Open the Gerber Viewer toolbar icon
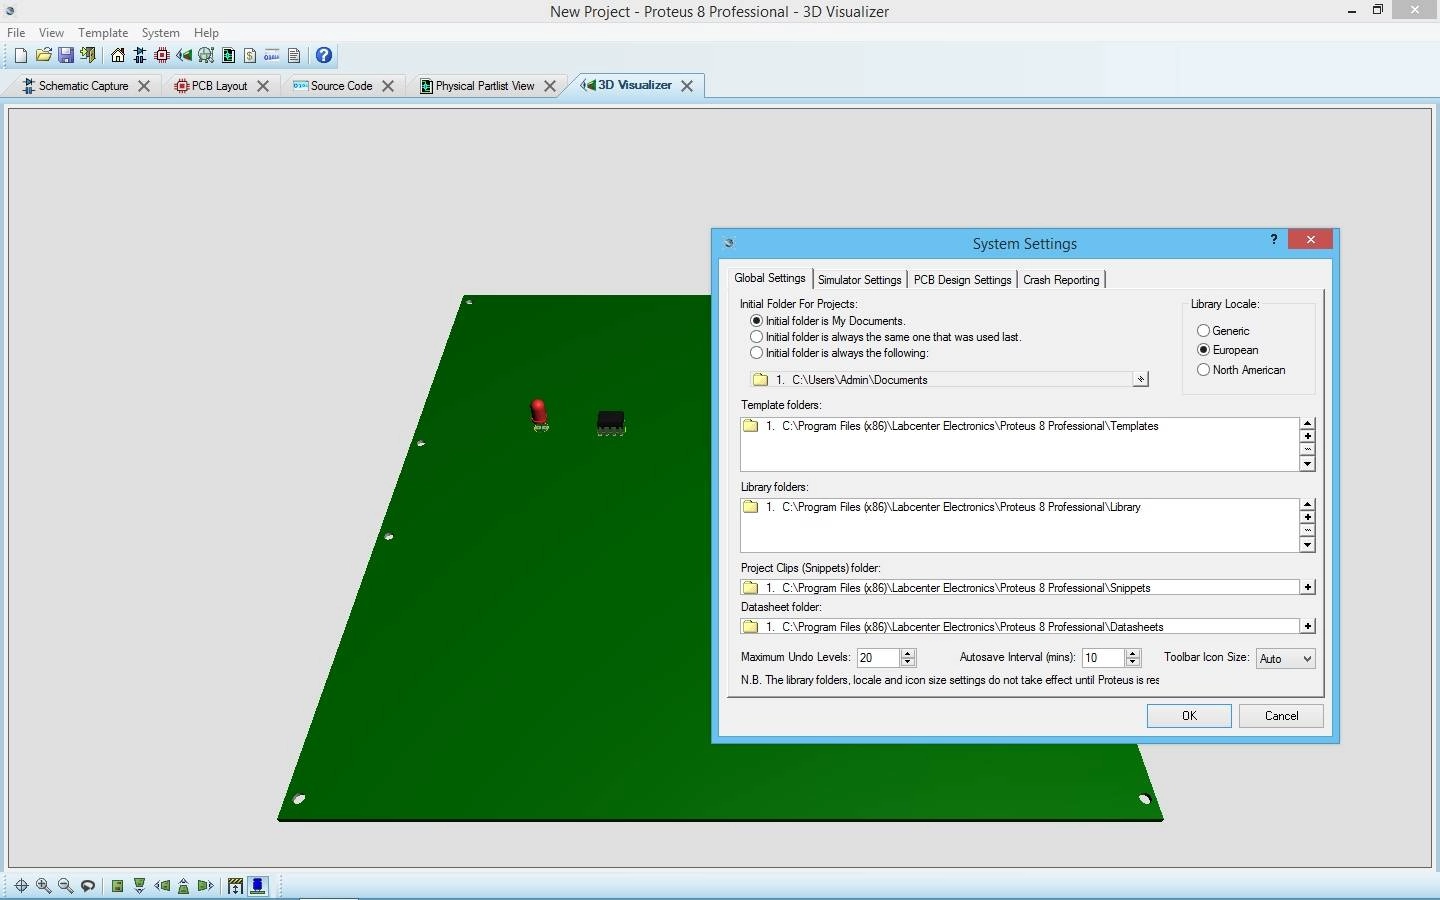The width and height of the screenshot is (1440, 900). 206,56
